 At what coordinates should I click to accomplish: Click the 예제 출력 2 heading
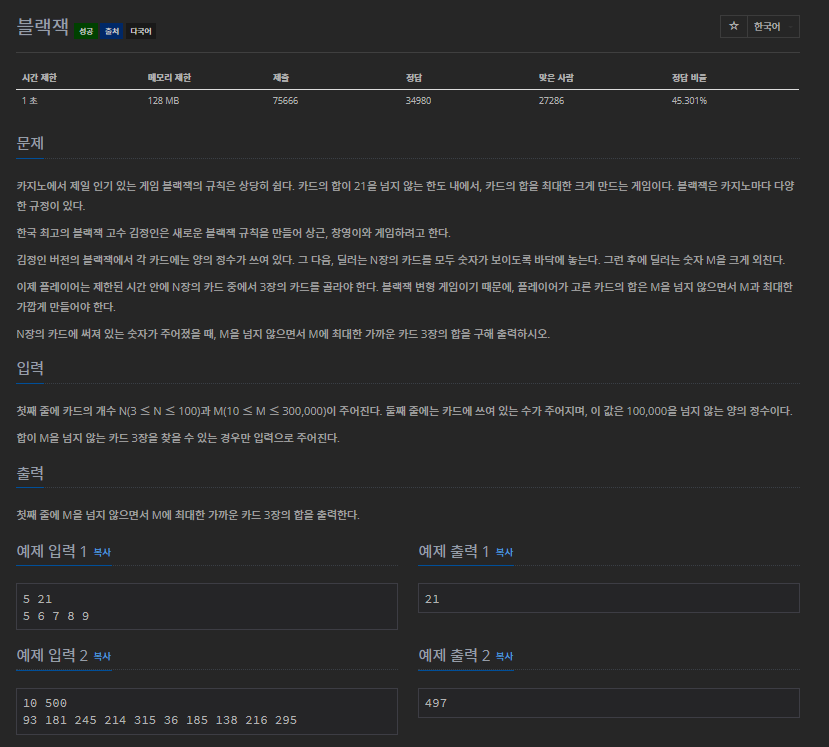click(x=454, y=656)
